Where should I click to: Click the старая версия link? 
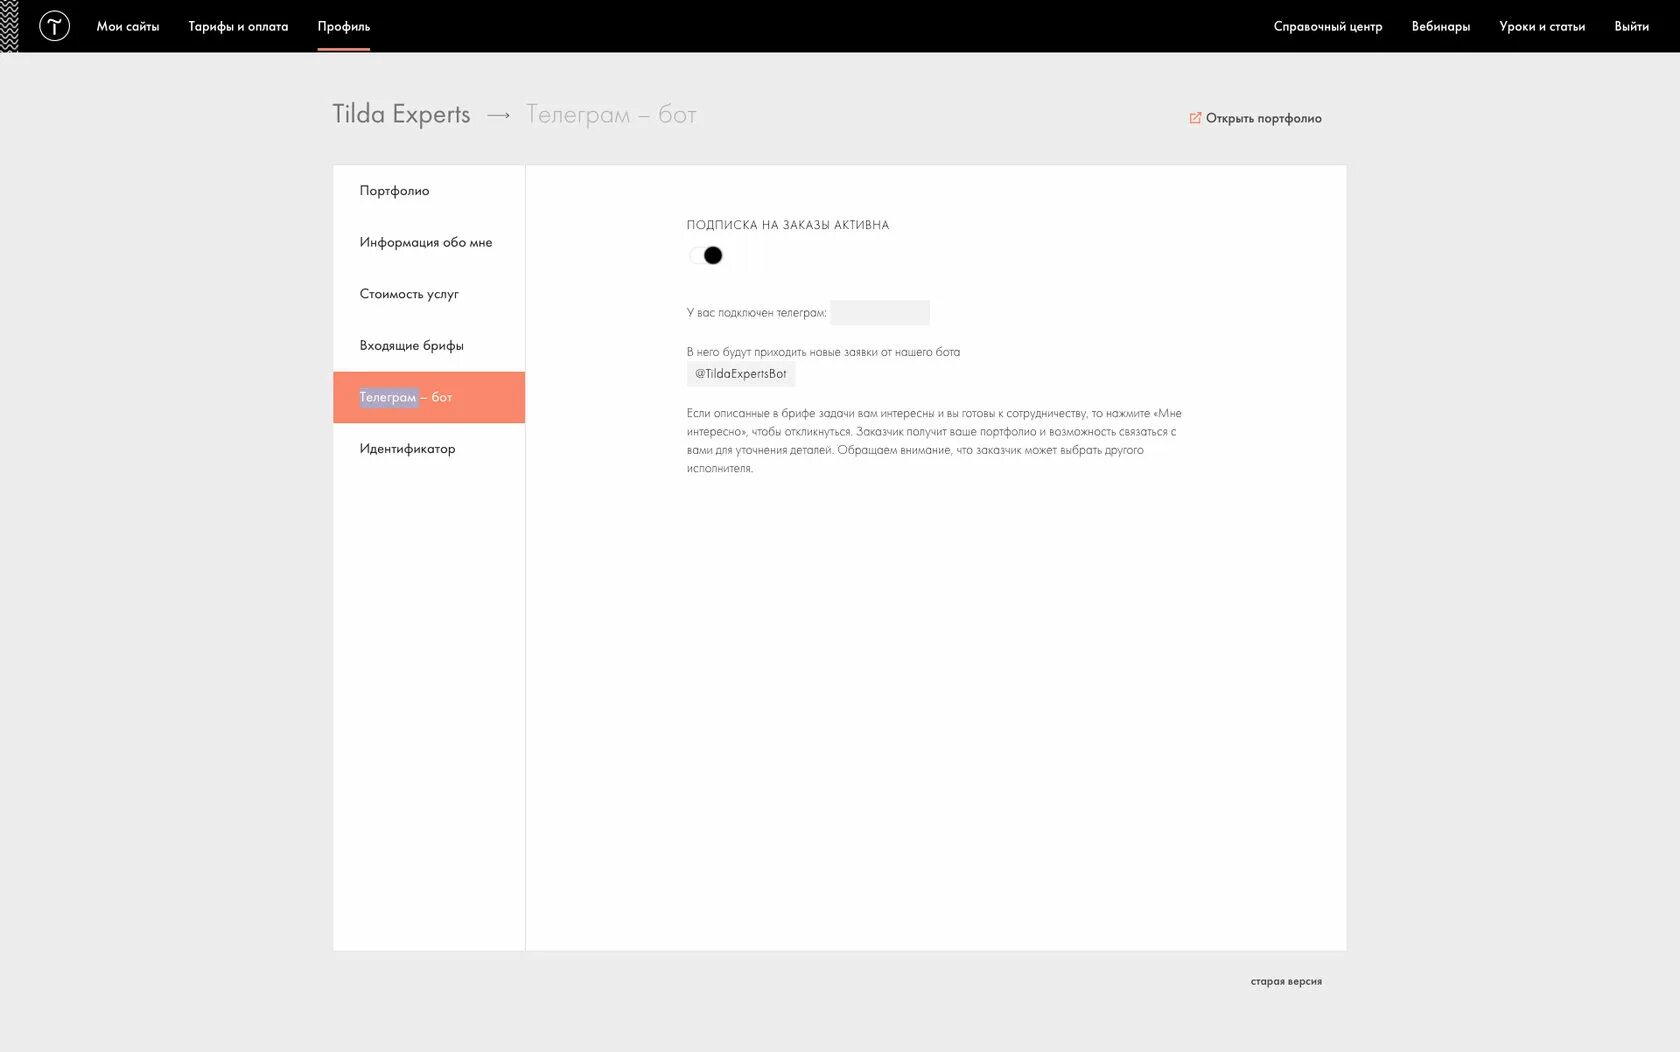pos(1286,981)
